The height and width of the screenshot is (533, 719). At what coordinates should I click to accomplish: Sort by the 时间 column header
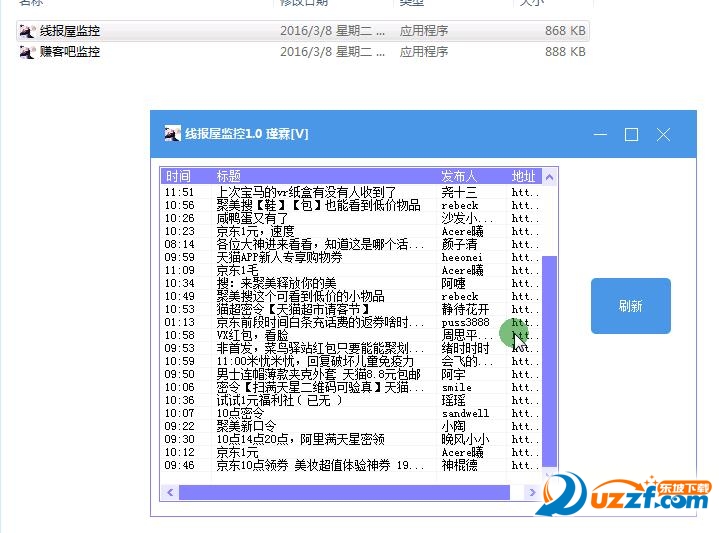[186, 176]
